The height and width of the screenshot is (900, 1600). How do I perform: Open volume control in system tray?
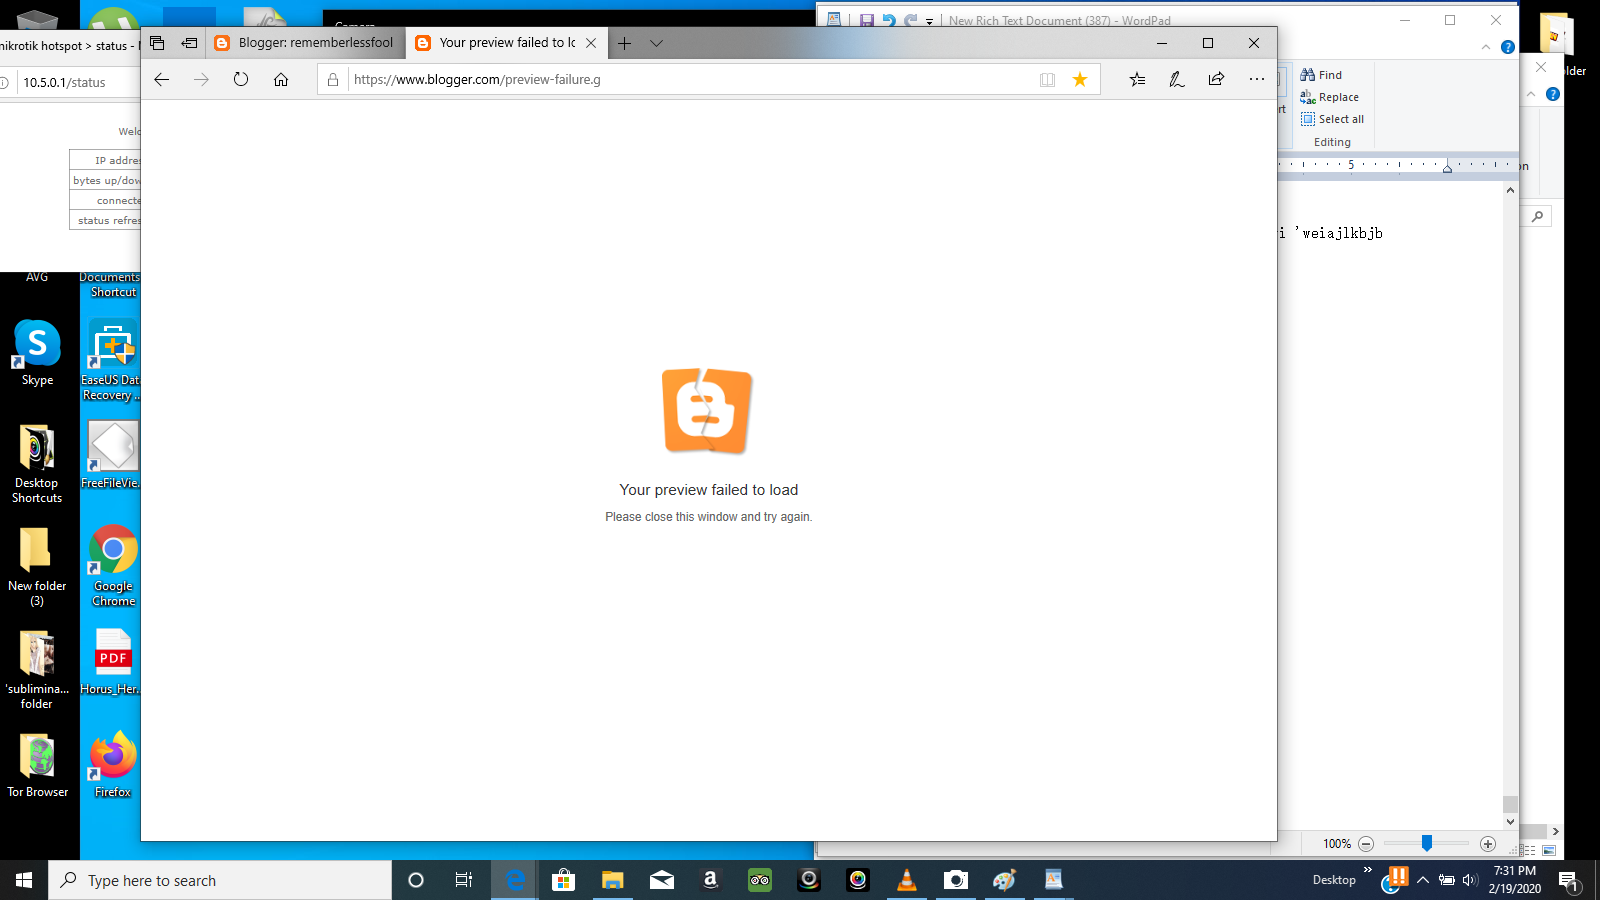click(x=1469, y=880)
